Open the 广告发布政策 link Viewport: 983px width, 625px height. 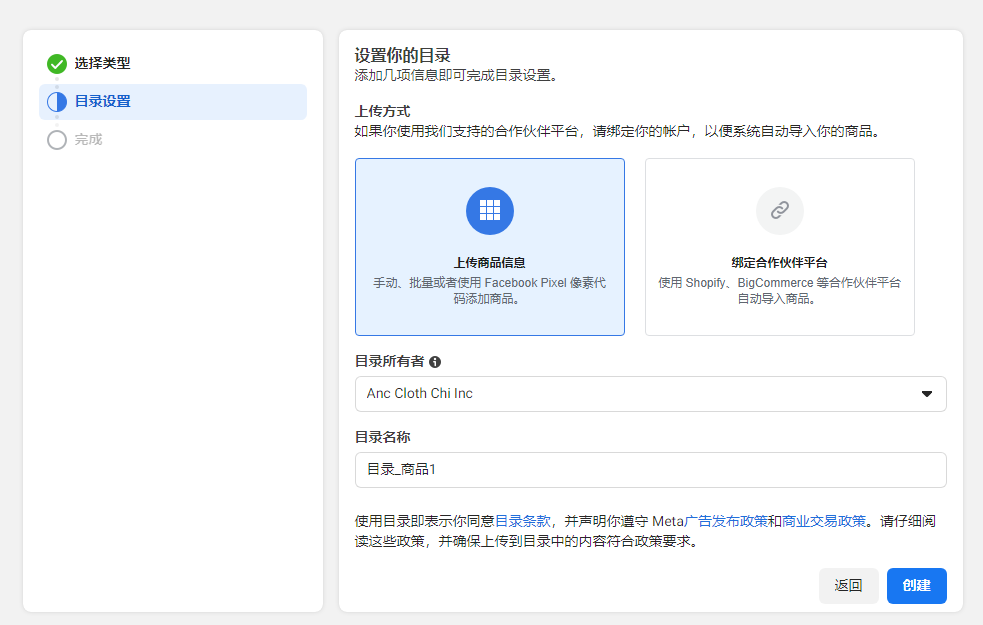[726, 521]
